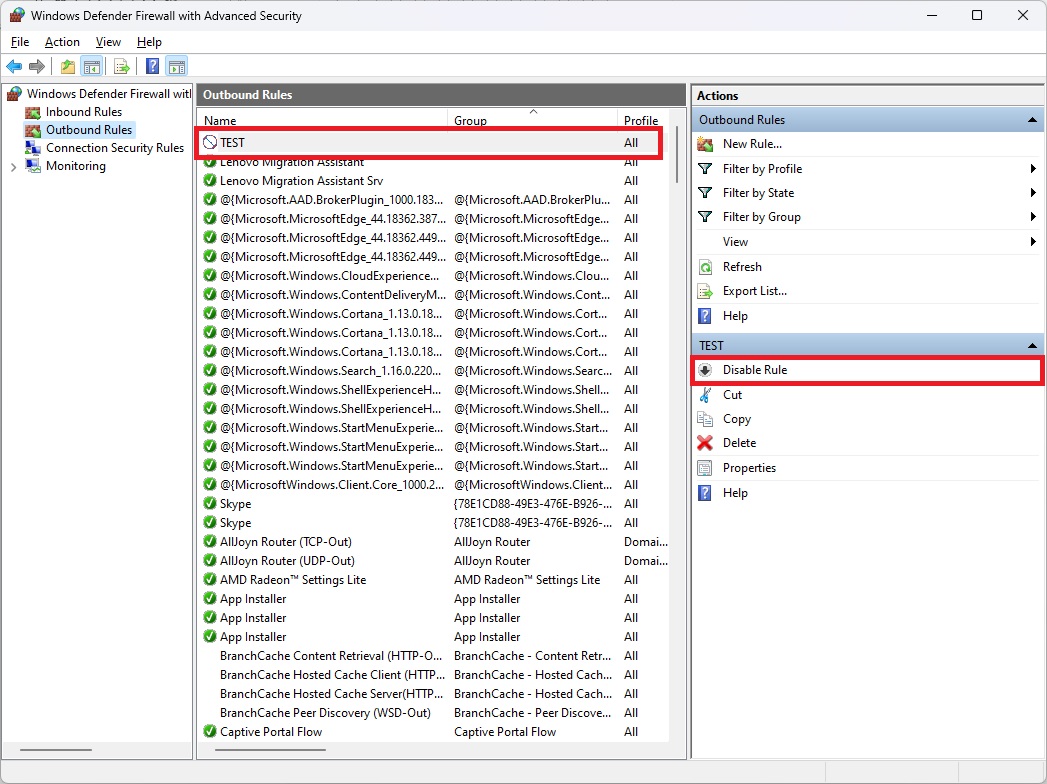Sort by the Name column header
The image size is (1047, 784).
pos(323,120)
